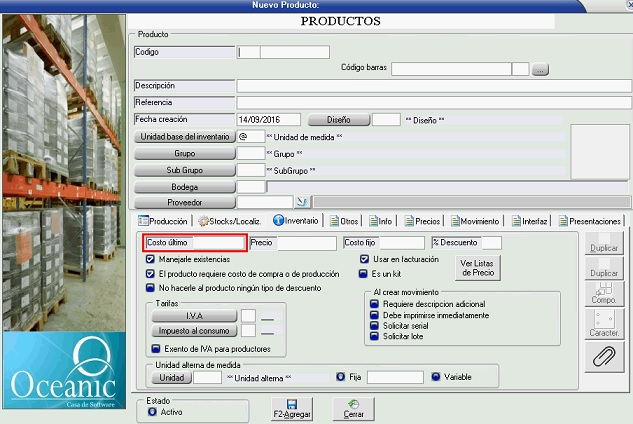Switch to the Movimiento tab
Viewport: 633px width, 424px height.
tap(475, 221)
